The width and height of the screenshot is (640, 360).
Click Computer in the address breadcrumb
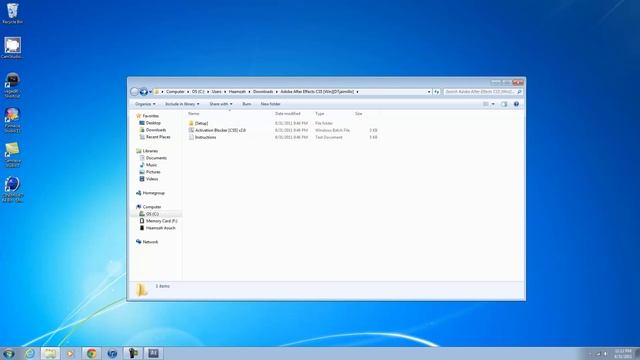(175, 92)
